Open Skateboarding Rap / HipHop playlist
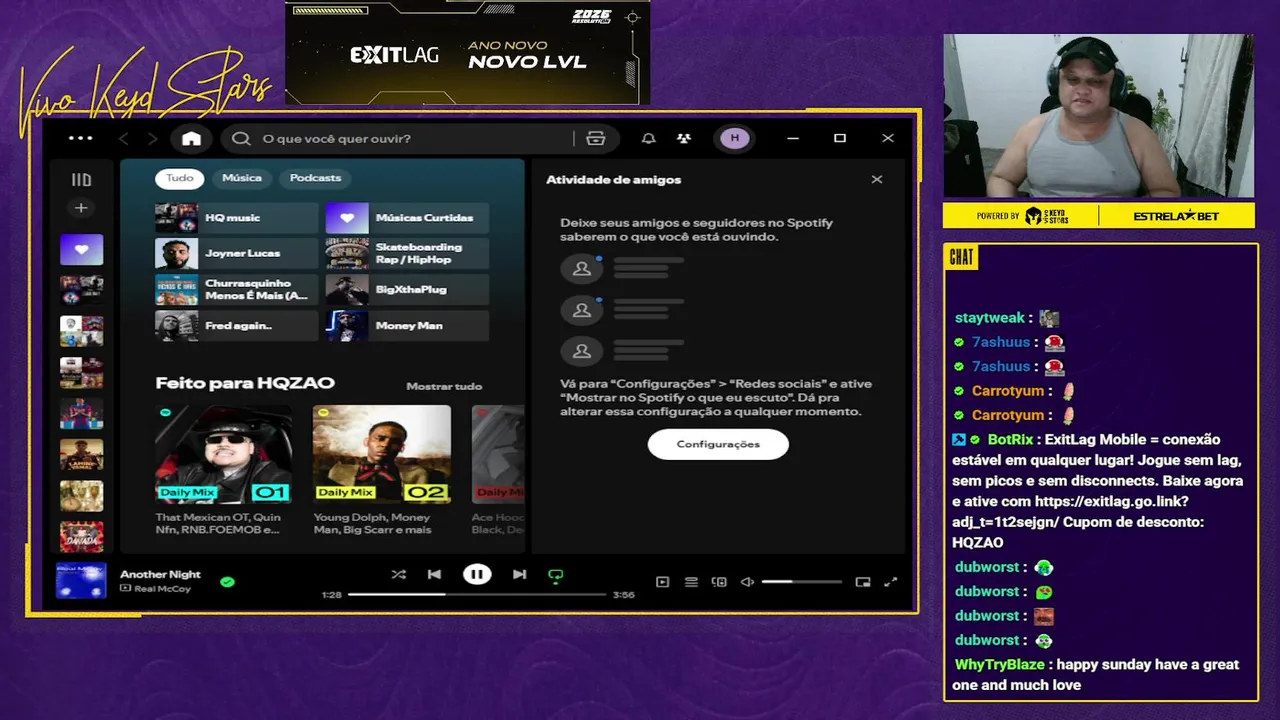 coord(407,254)
